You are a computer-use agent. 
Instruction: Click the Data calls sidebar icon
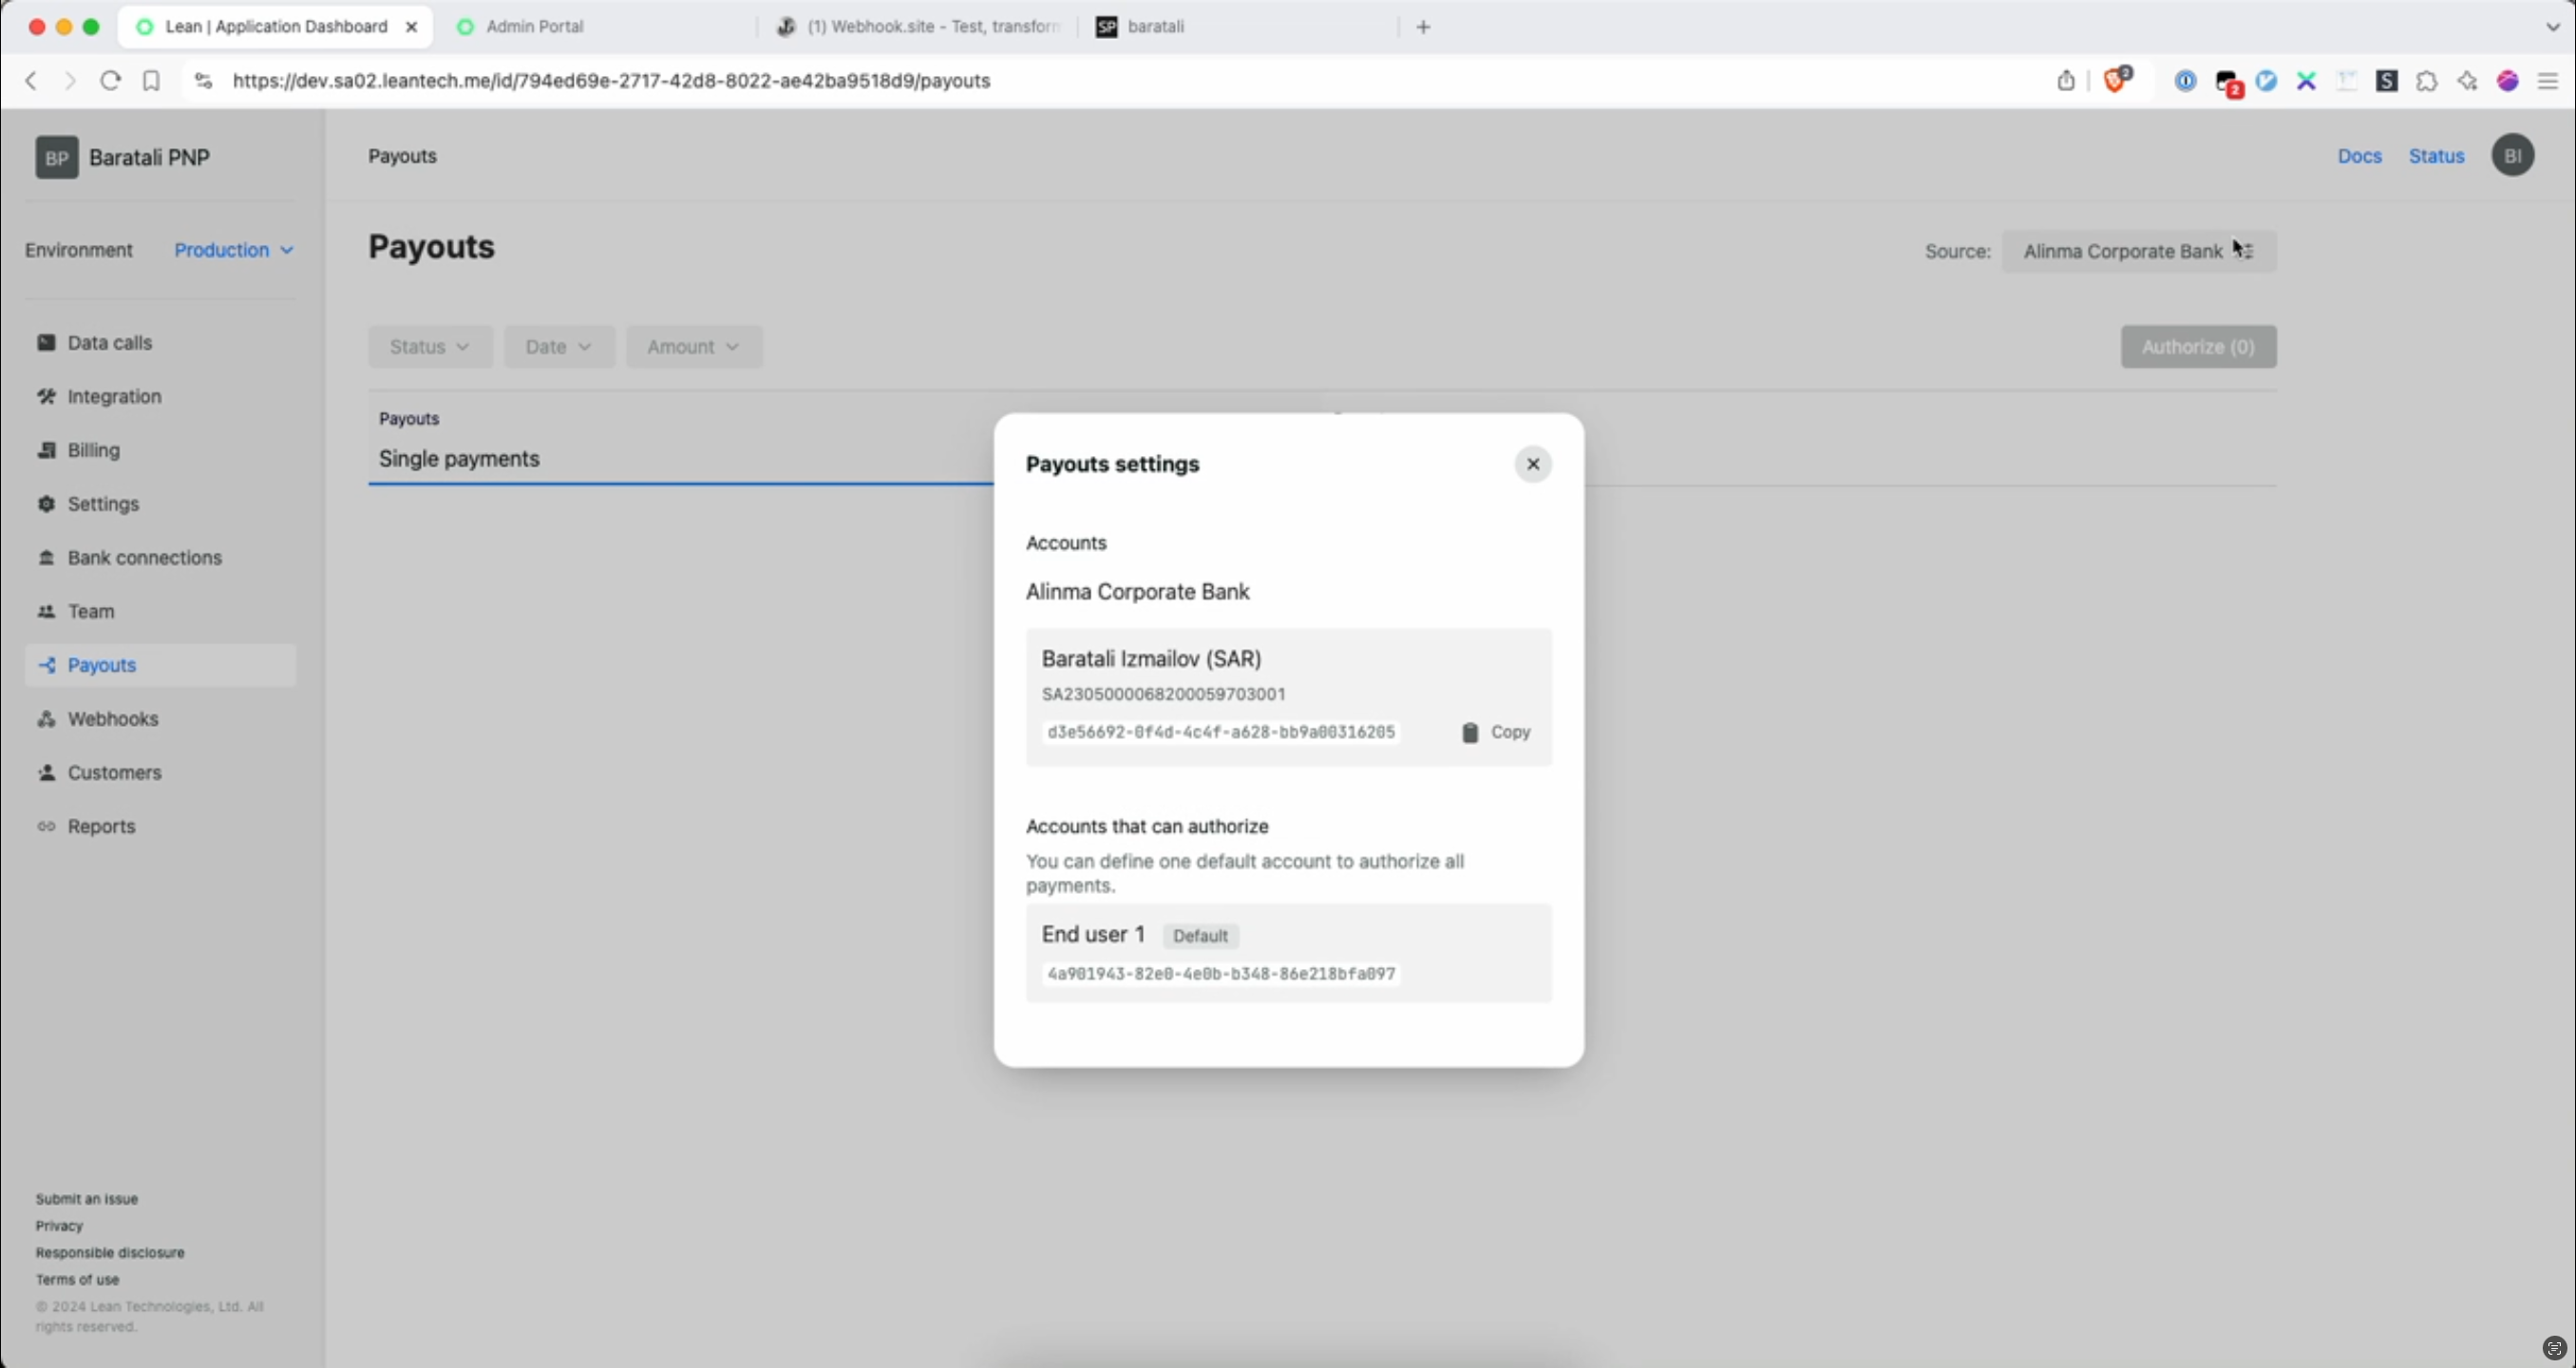point(45,342)
